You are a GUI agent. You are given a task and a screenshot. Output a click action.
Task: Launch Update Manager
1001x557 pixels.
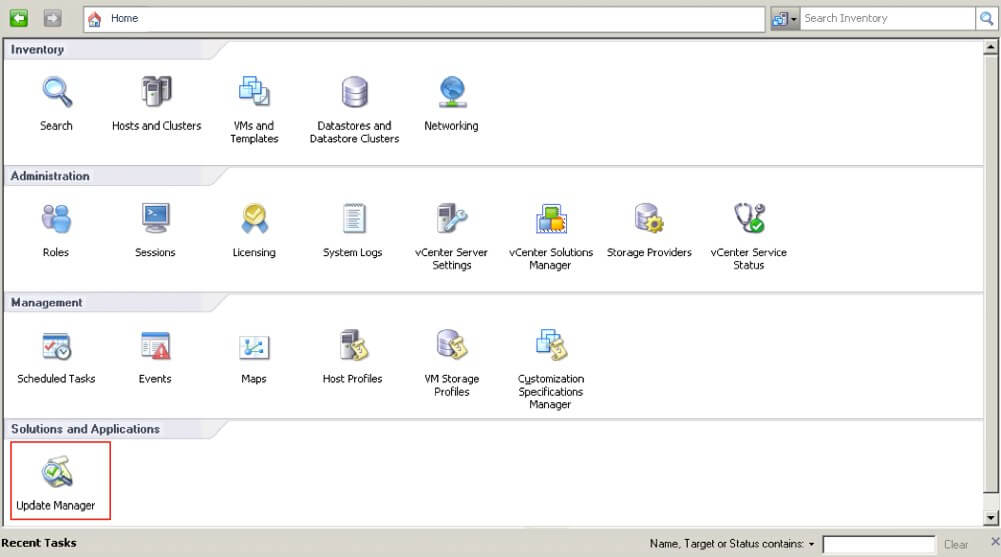click(x=57, y=472)
